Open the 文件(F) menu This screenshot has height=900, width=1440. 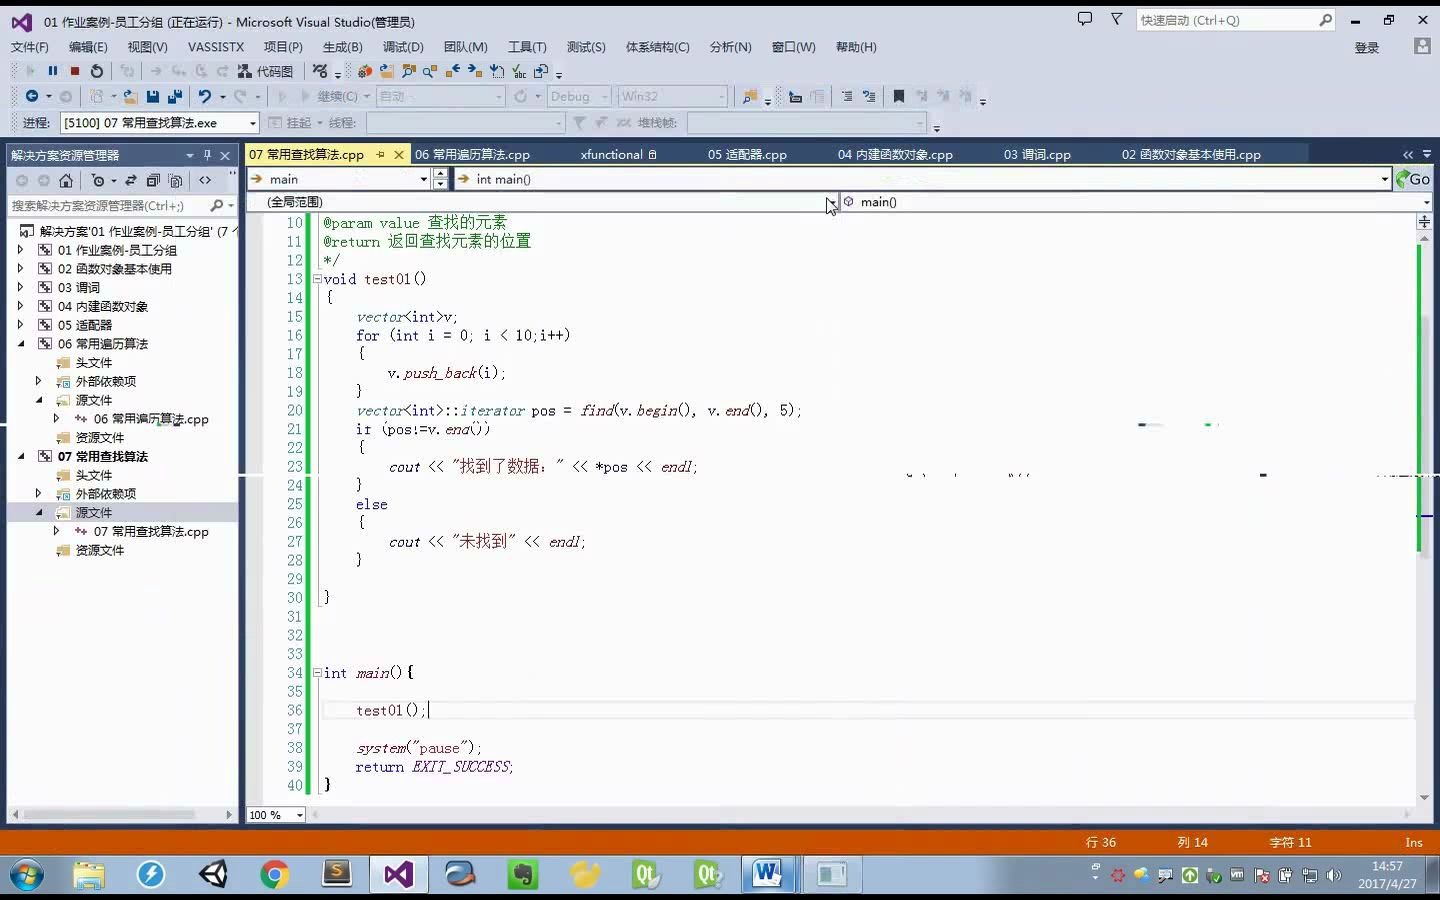click(x=29, y=47)
